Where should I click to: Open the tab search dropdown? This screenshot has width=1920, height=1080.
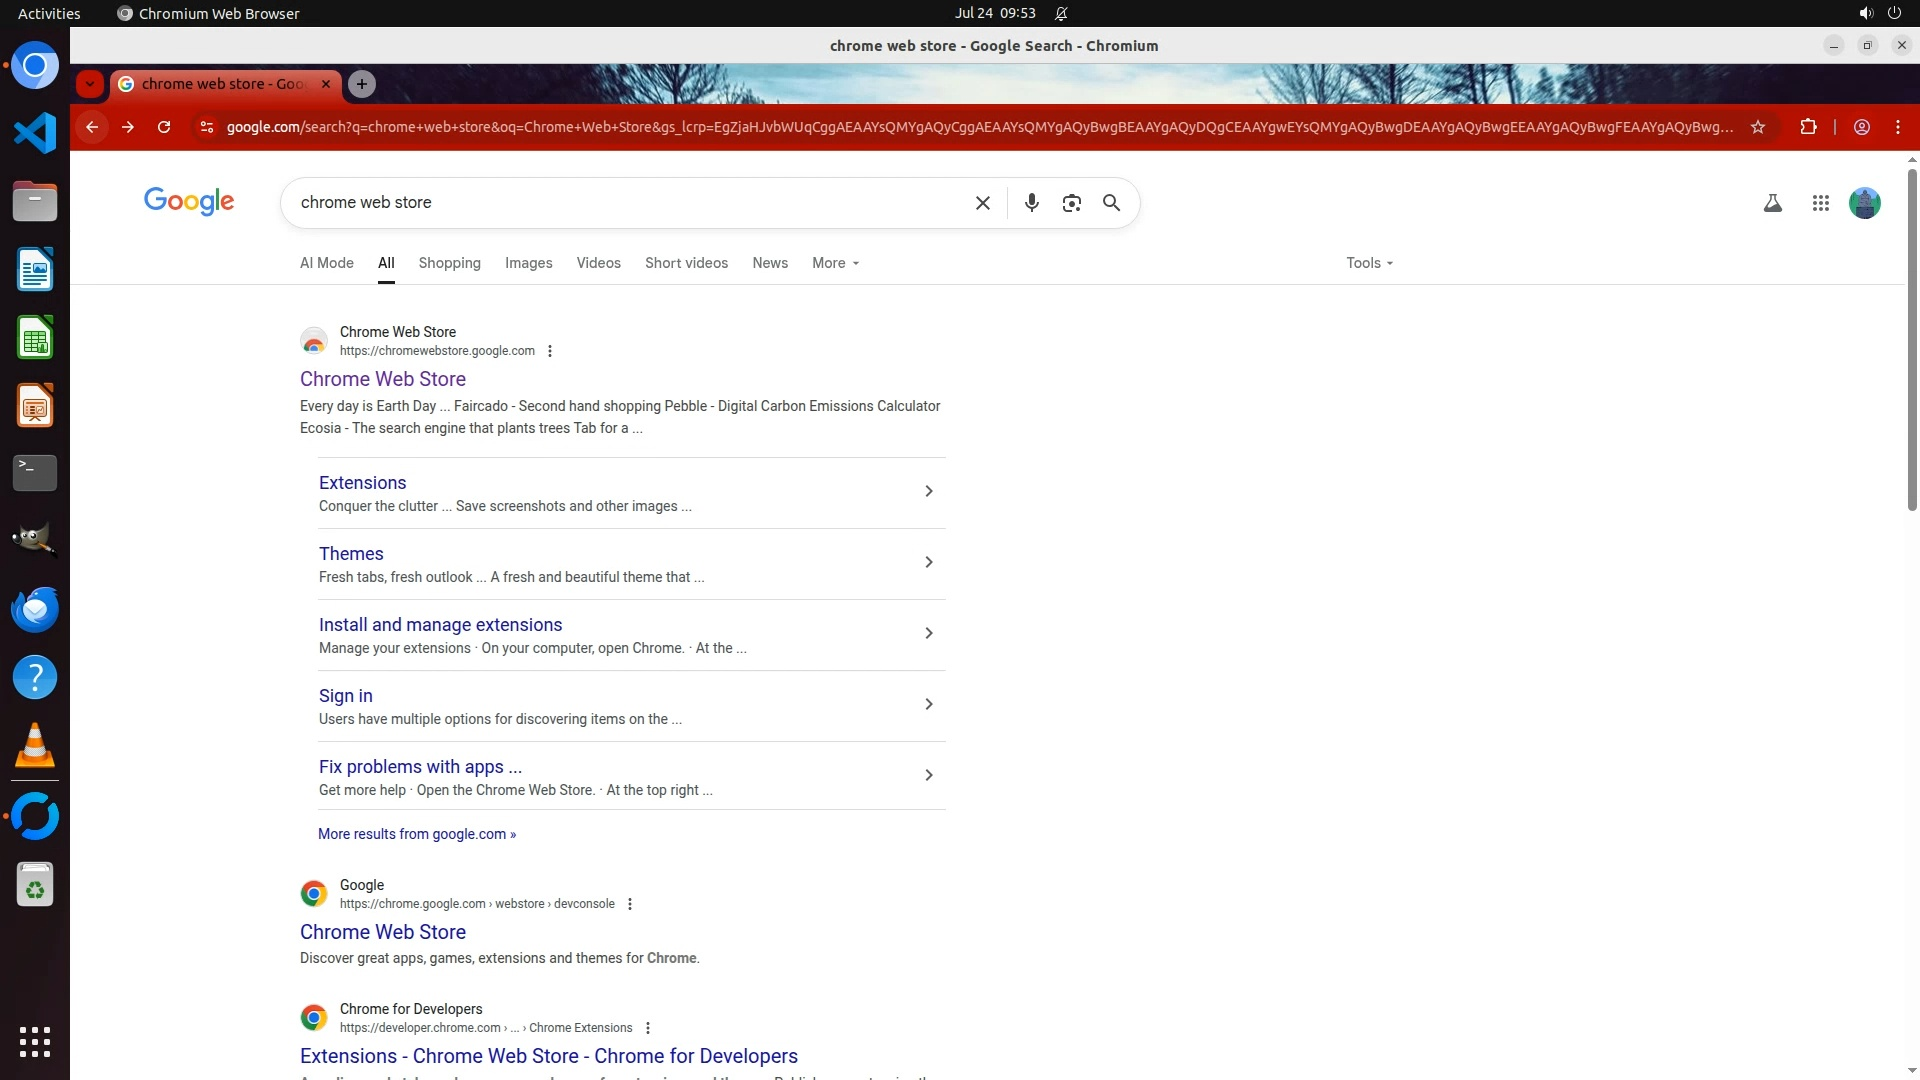[90, 84]
